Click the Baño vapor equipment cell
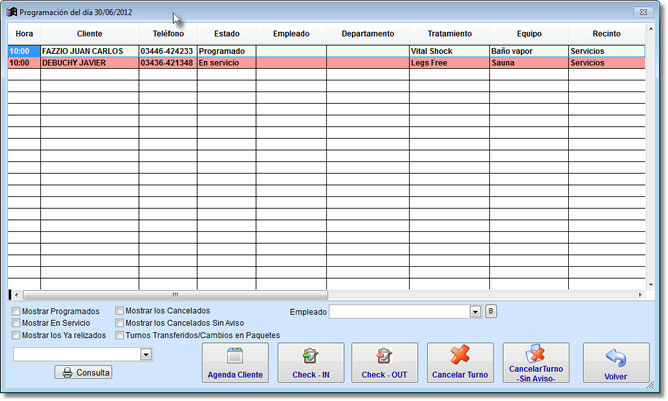This screenshot has height=401, width=668. 529,51
